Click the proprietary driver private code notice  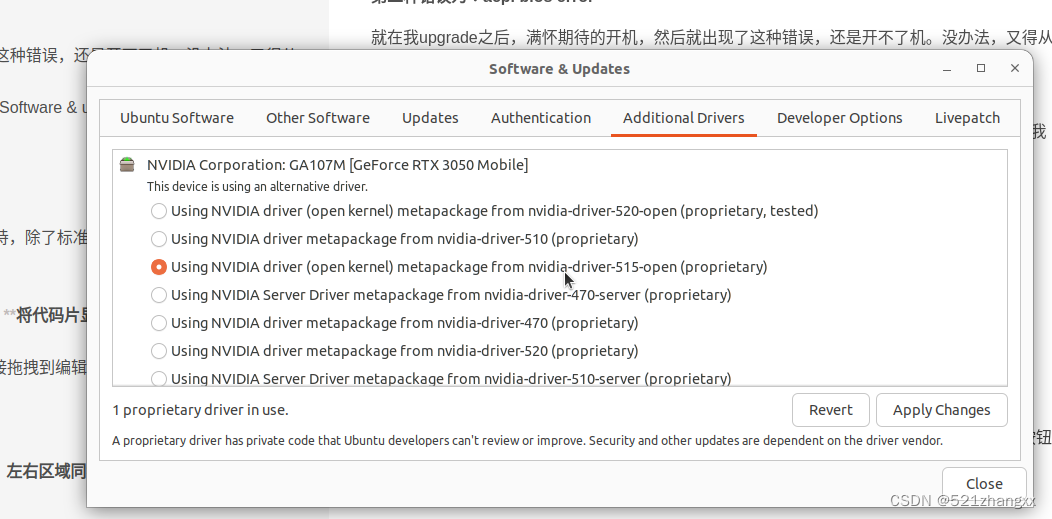point(527,441)
